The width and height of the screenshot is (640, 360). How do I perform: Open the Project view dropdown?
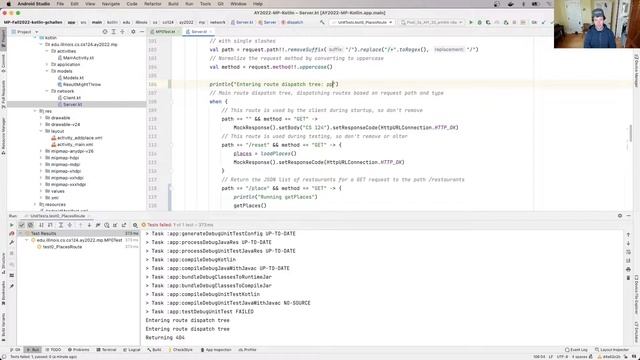24,31
